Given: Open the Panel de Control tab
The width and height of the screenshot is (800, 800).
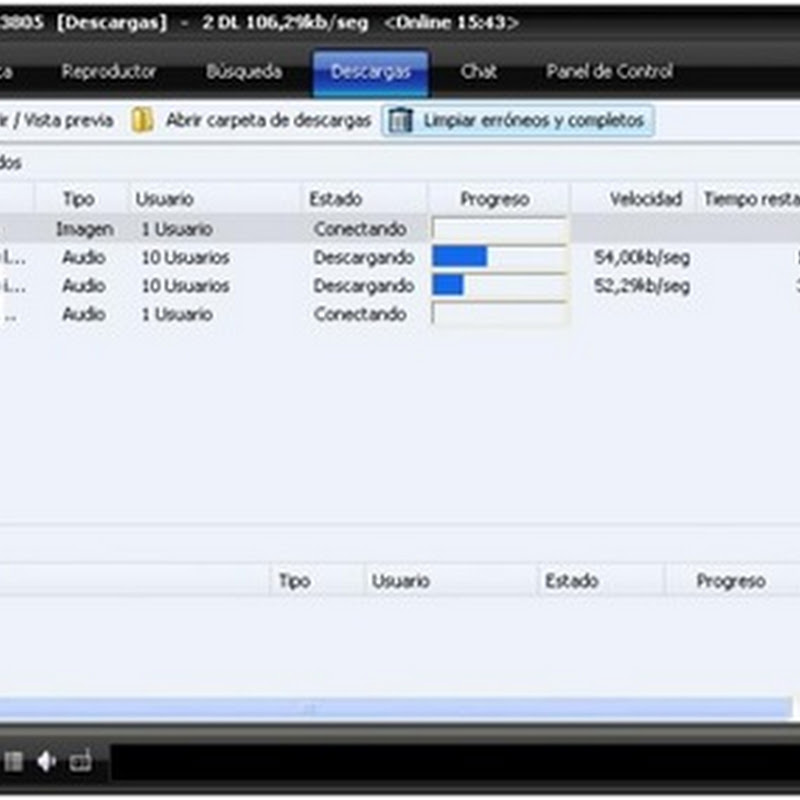Looking at the screenshot, I should [609, 72].
